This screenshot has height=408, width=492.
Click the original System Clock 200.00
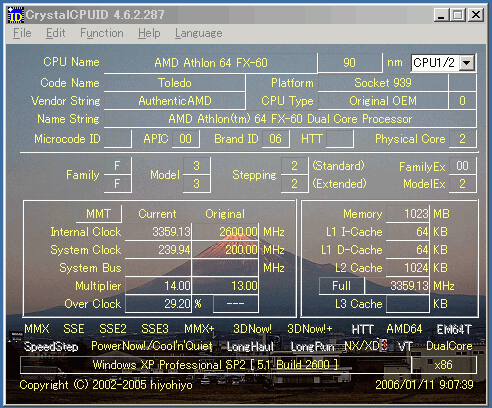click(225, 250)
